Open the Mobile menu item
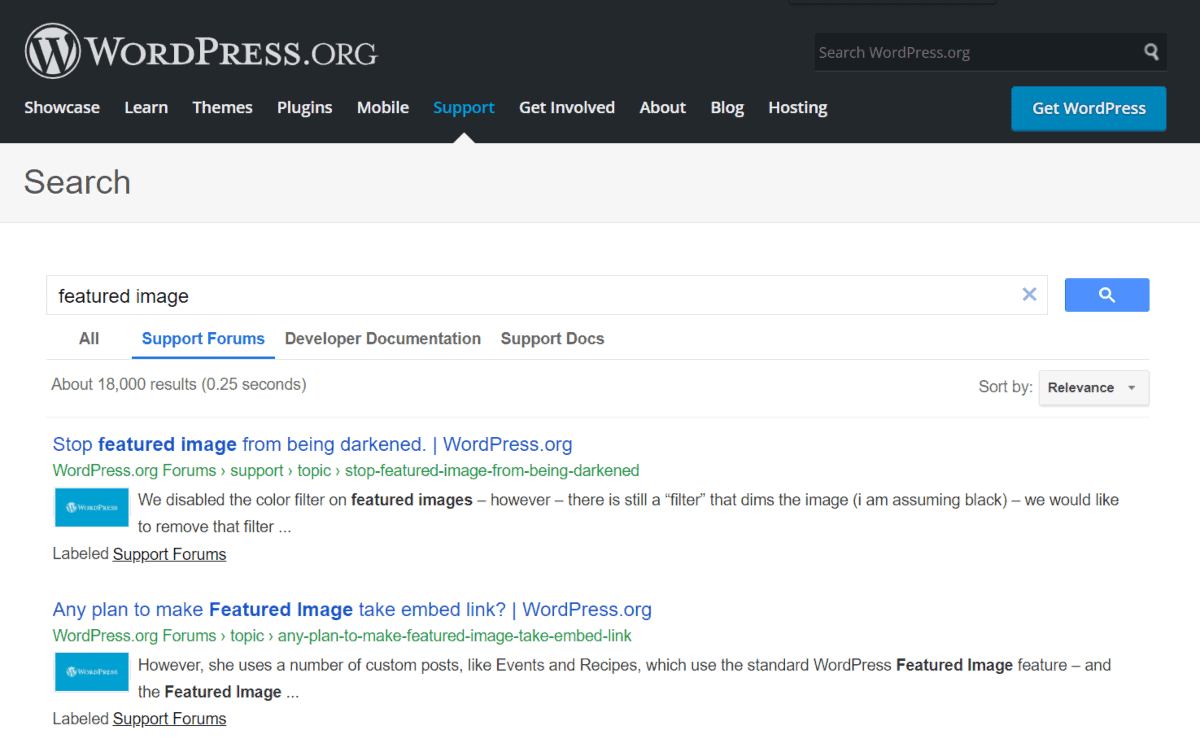The image size is (1200, 739). tap(383, 108)
